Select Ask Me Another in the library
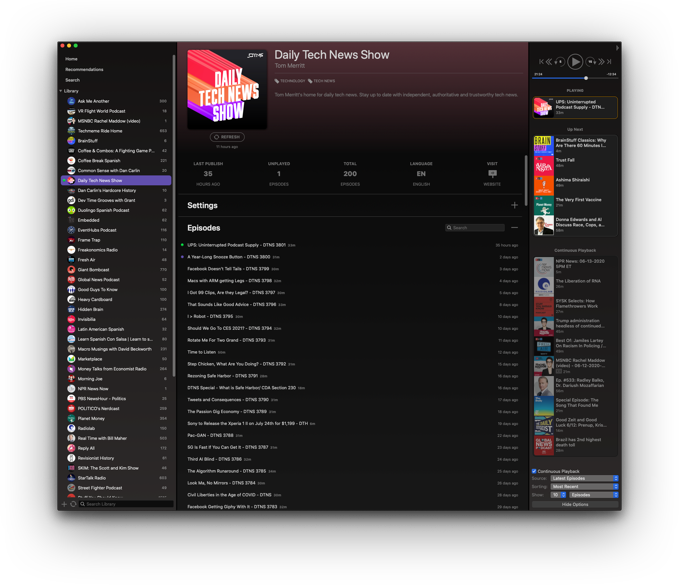The width and height of the screenshot is (679, 585). coord(116,101)
